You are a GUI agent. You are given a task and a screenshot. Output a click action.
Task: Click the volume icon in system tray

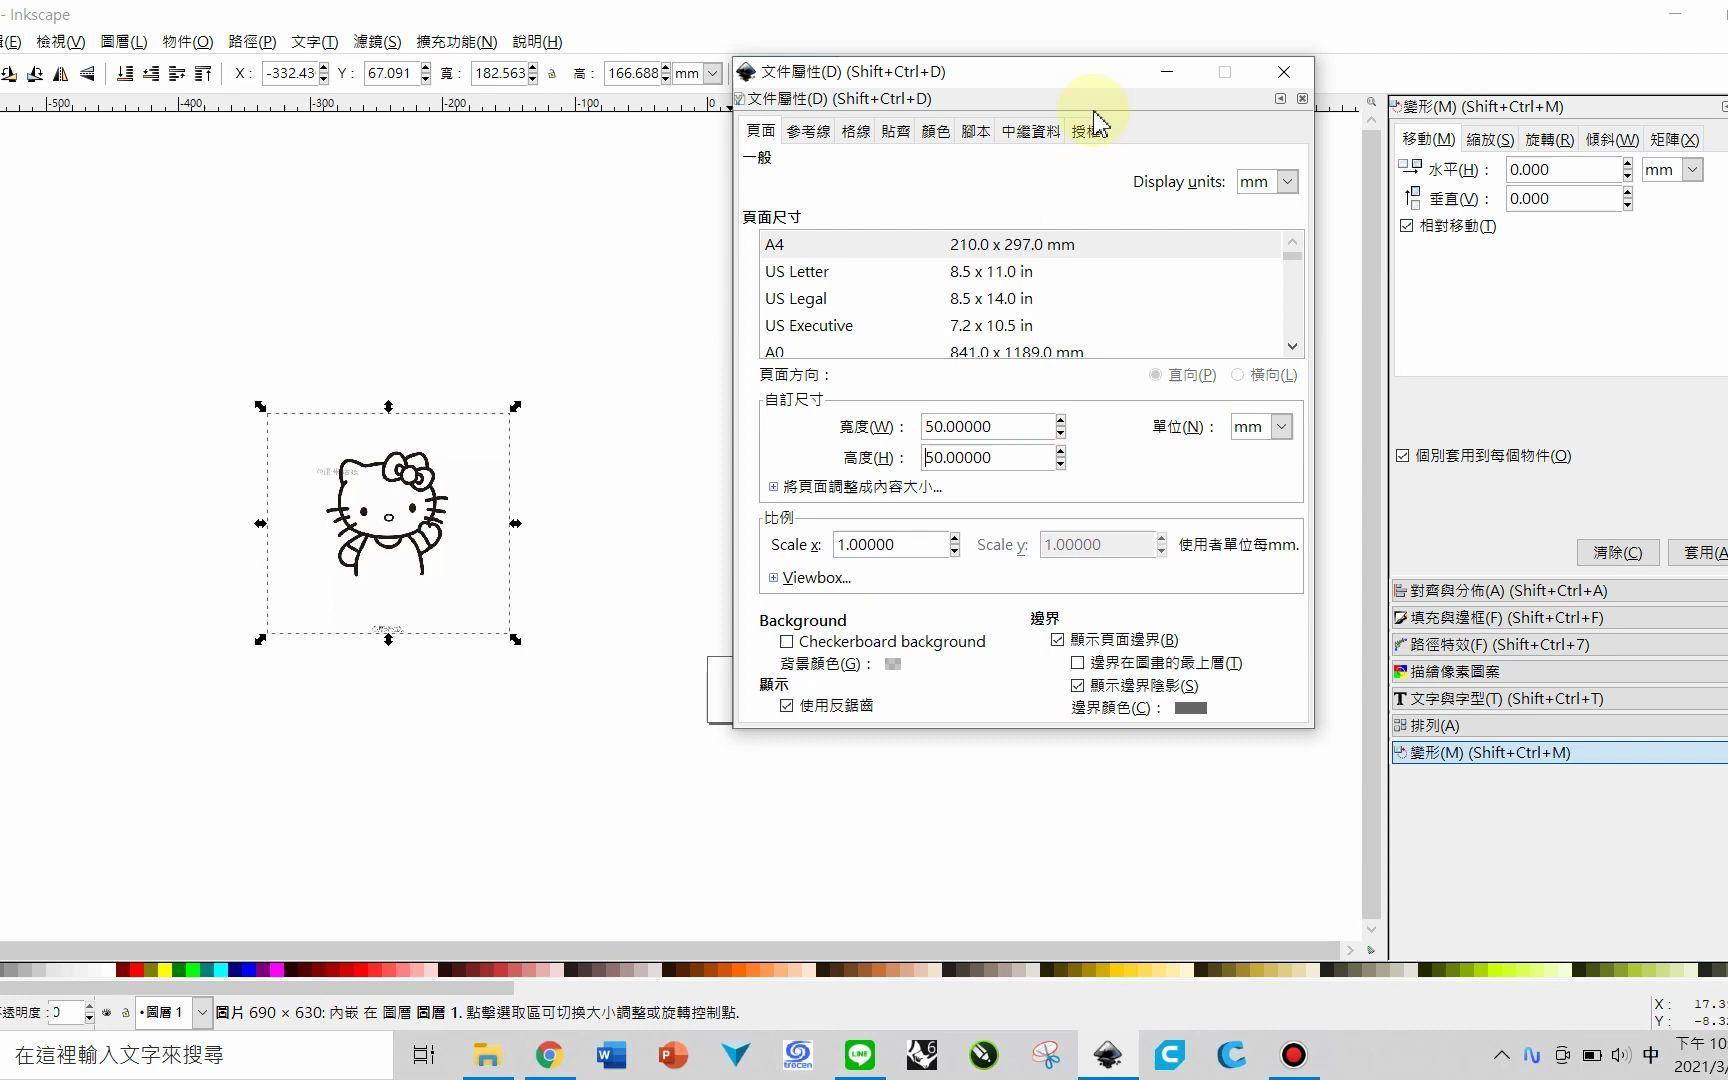tap(1621, 1055)
